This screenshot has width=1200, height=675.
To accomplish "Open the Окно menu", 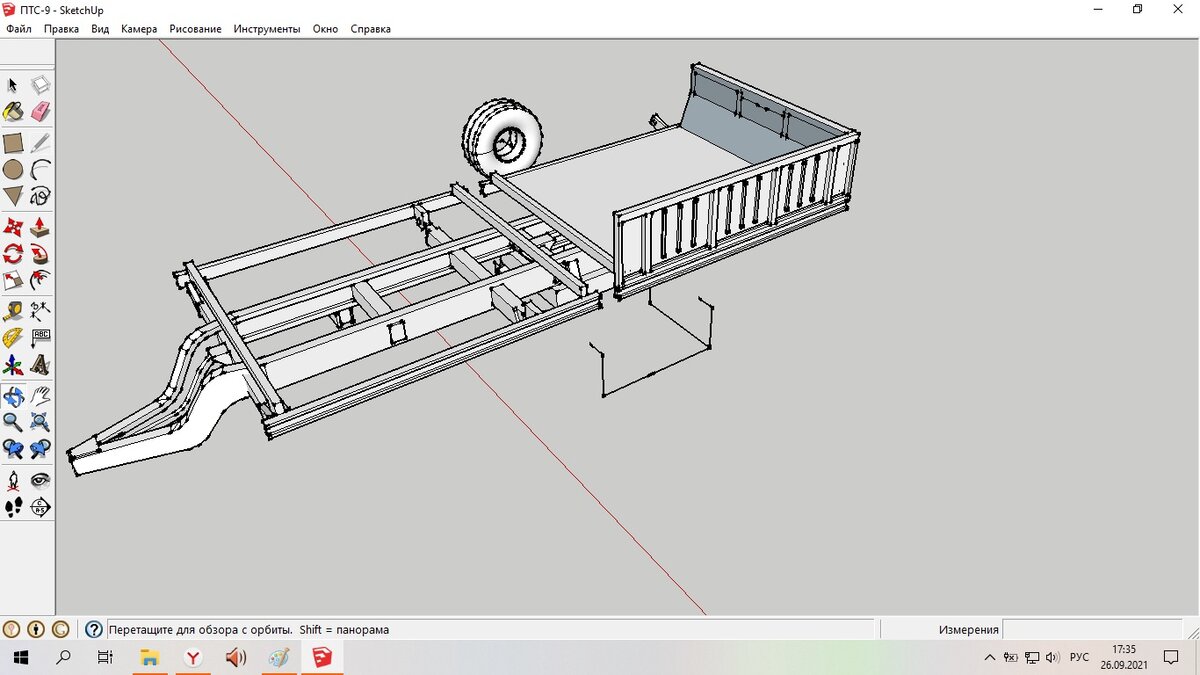I will (x=325, y=29).
